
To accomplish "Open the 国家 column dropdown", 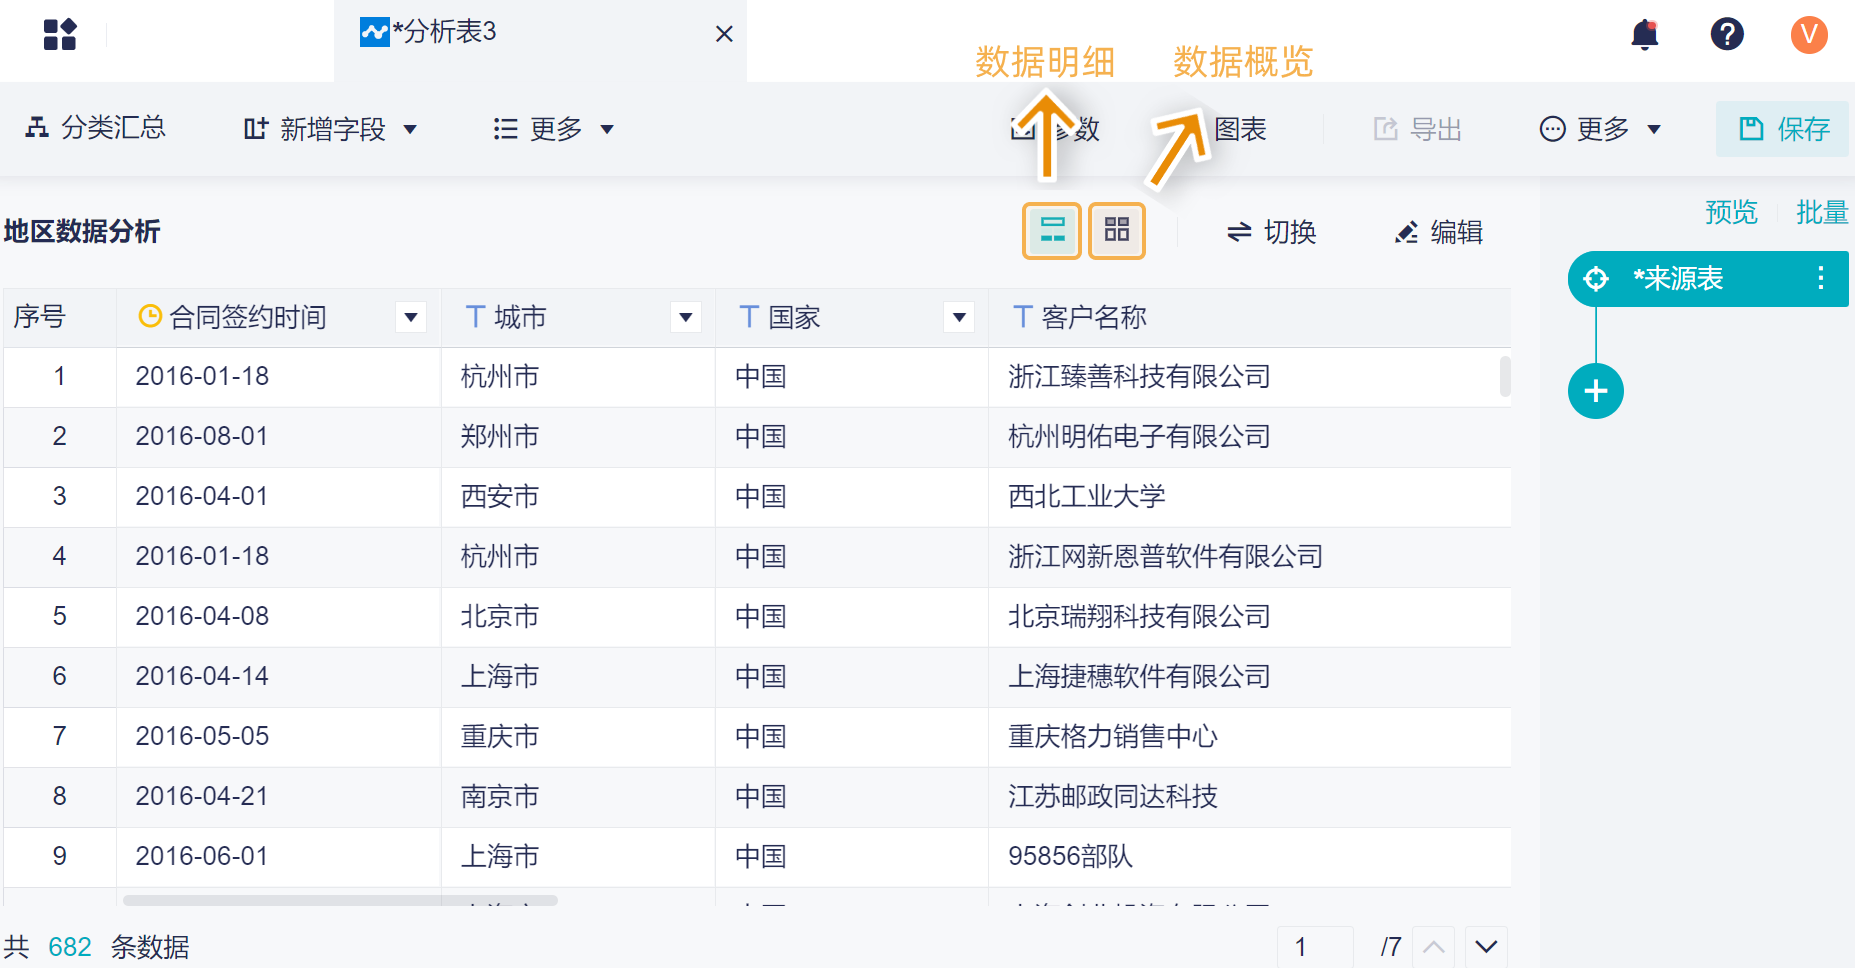I will pos(959,318).
